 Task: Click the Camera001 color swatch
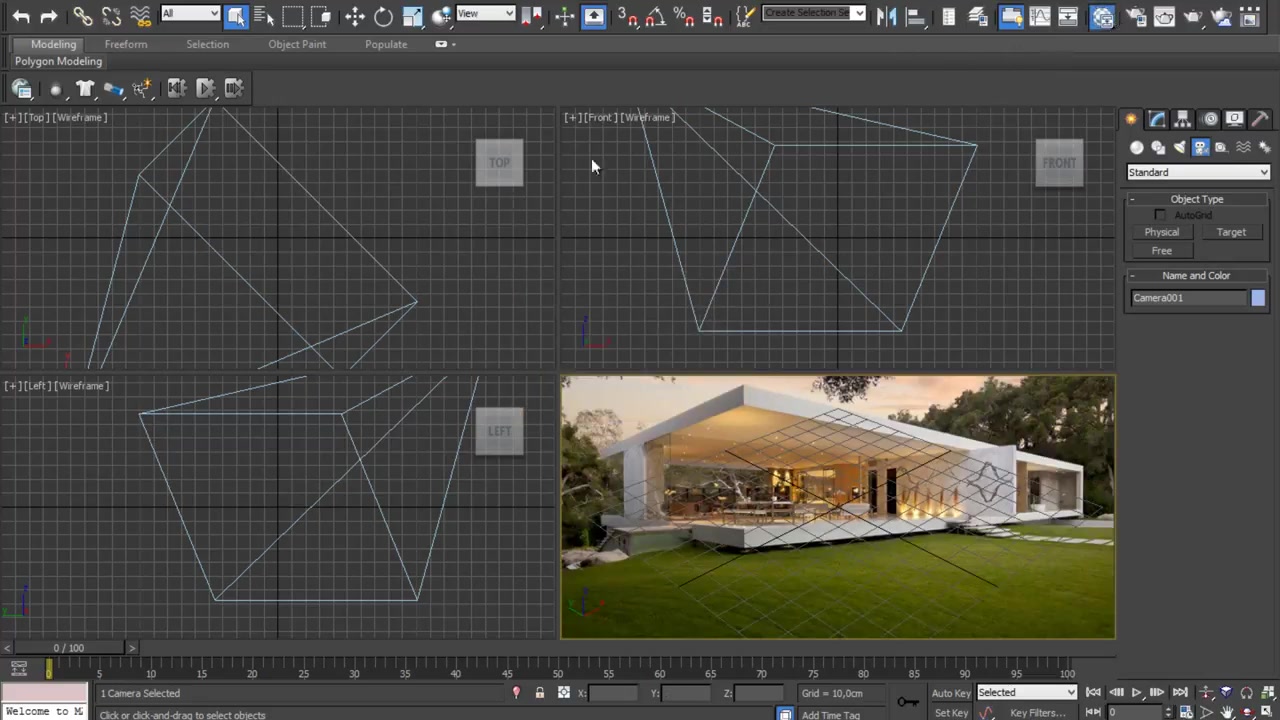pyautogui.click(x=1257, y=297)
